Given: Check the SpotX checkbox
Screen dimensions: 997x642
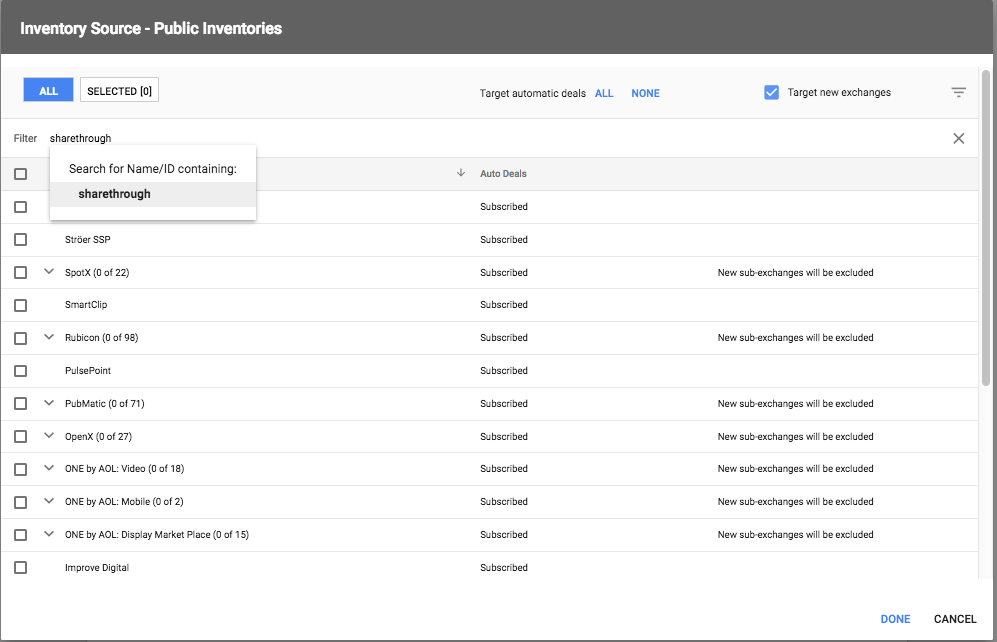Looking at the screenshot, I should click(20, 273).
